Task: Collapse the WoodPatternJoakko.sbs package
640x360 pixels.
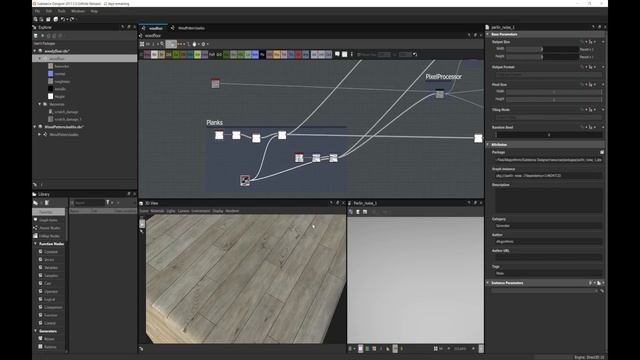Action: click(35, 127)
